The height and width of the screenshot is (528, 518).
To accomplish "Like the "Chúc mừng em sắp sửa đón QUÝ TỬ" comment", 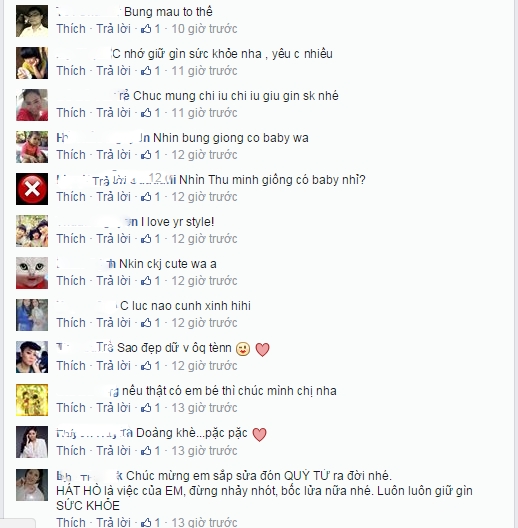I will coord(71,522).
